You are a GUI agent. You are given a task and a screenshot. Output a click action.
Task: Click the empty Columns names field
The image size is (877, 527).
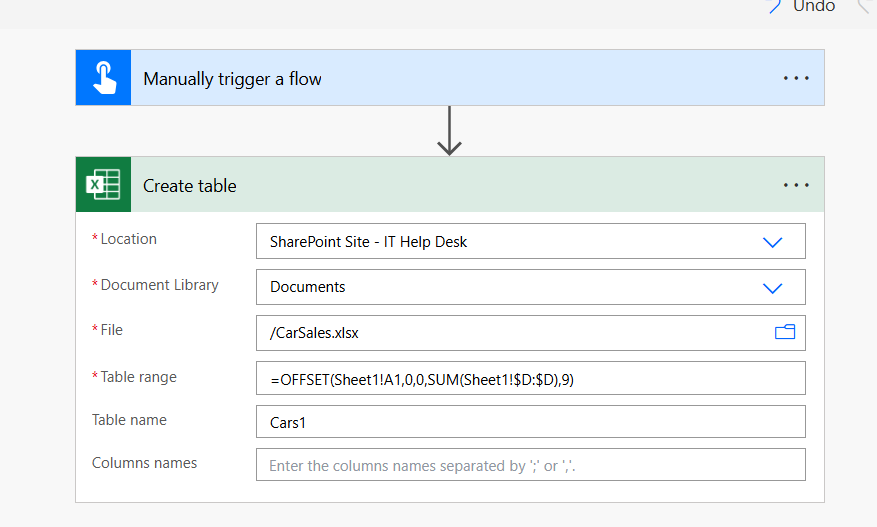[530, 465]
